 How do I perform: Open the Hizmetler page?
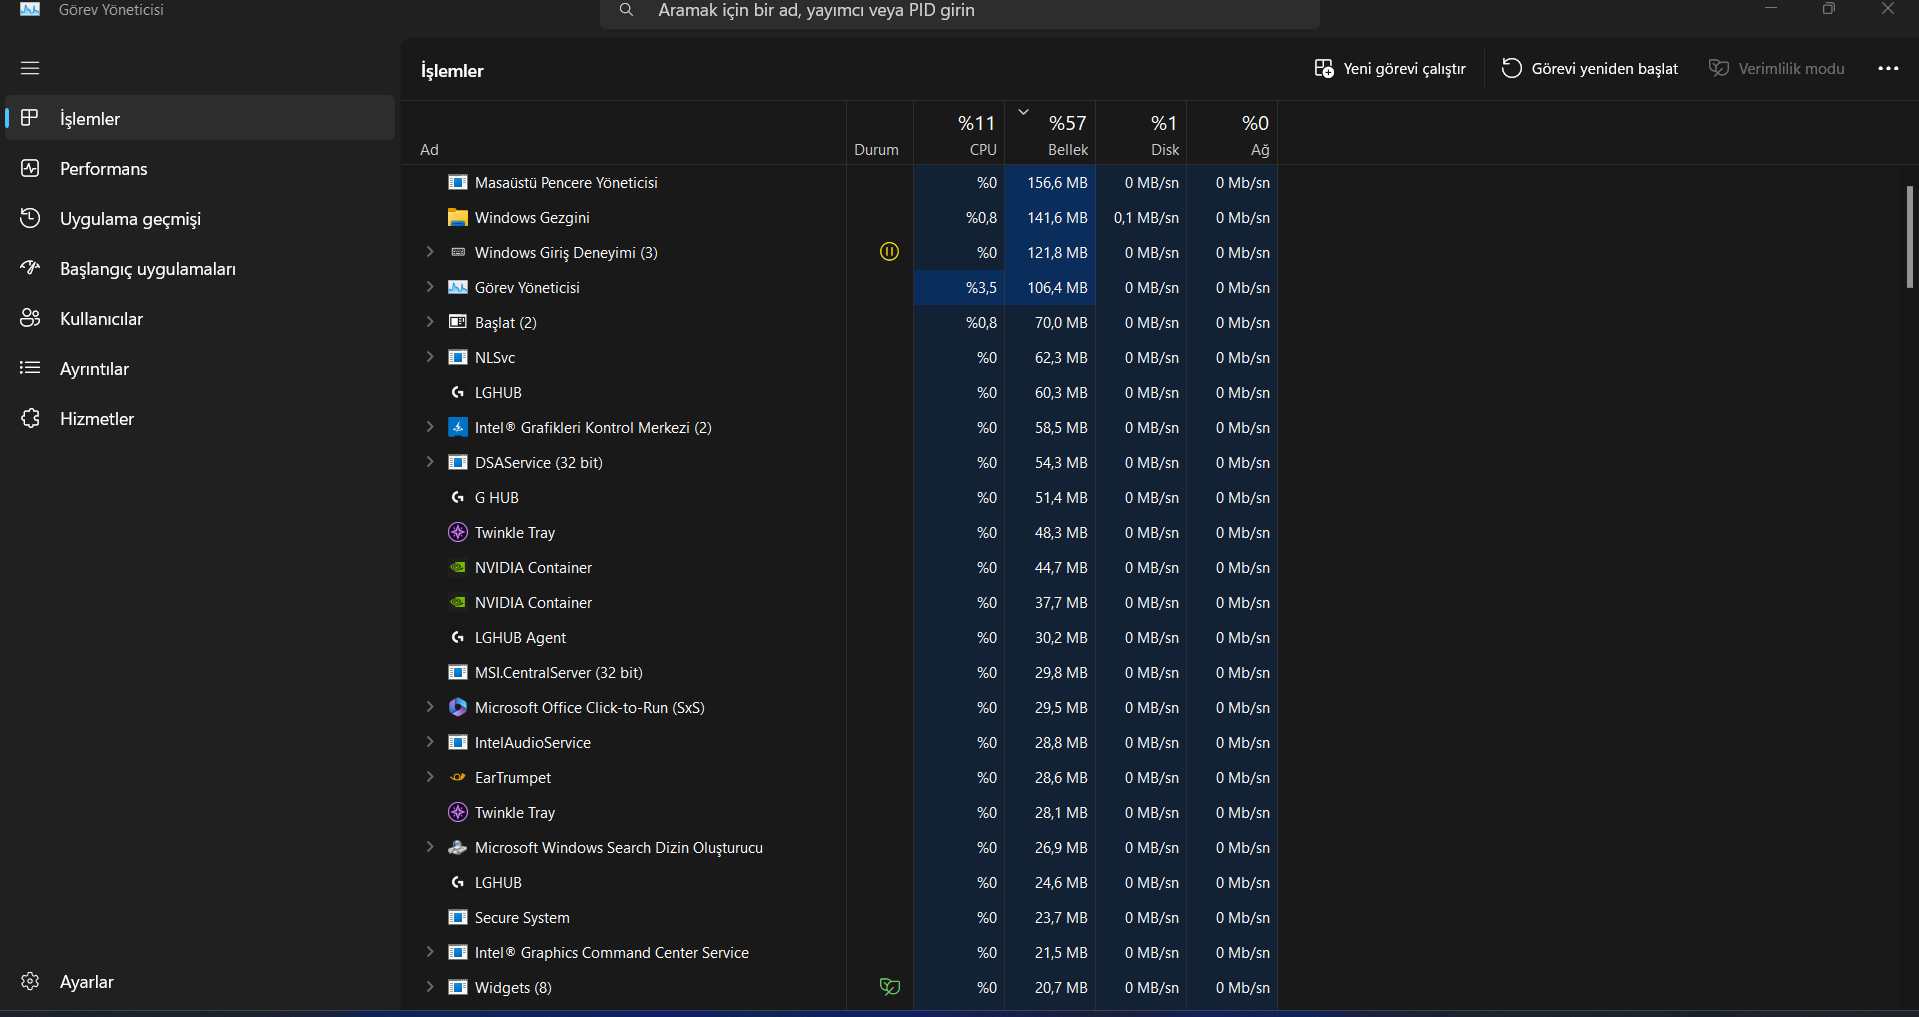pyautogui.click(x=200, y=418)
